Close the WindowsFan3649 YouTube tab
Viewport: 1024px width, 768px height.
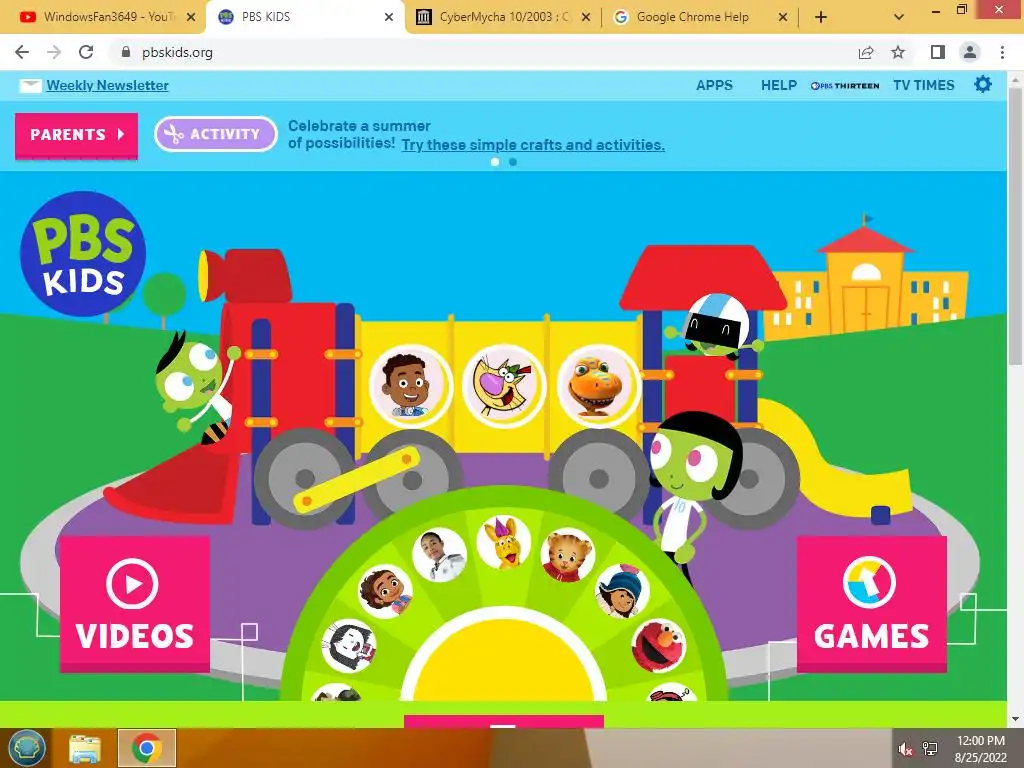coord(191,18)
